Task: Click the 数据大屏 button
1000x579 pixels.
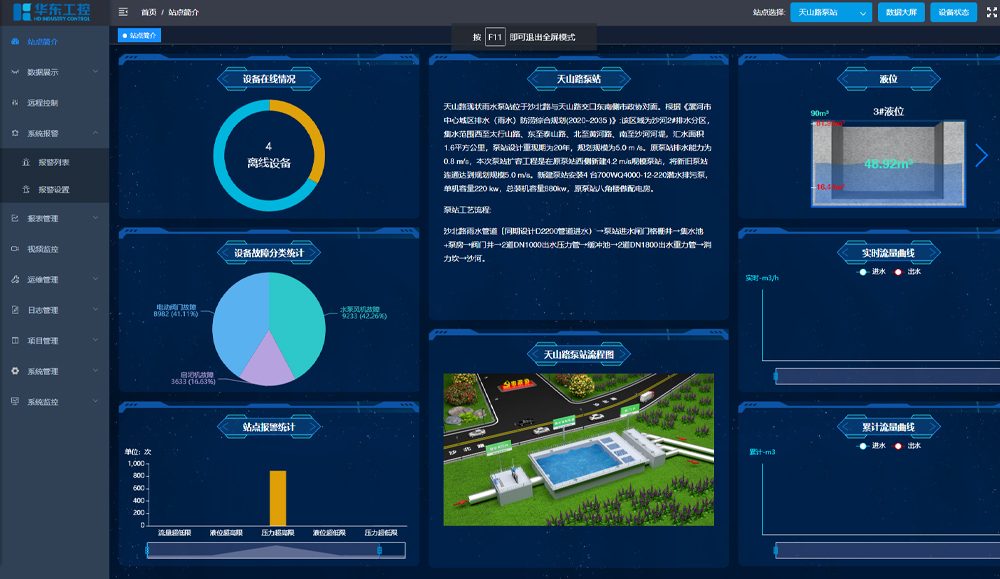Action: (x=900, y=13)
